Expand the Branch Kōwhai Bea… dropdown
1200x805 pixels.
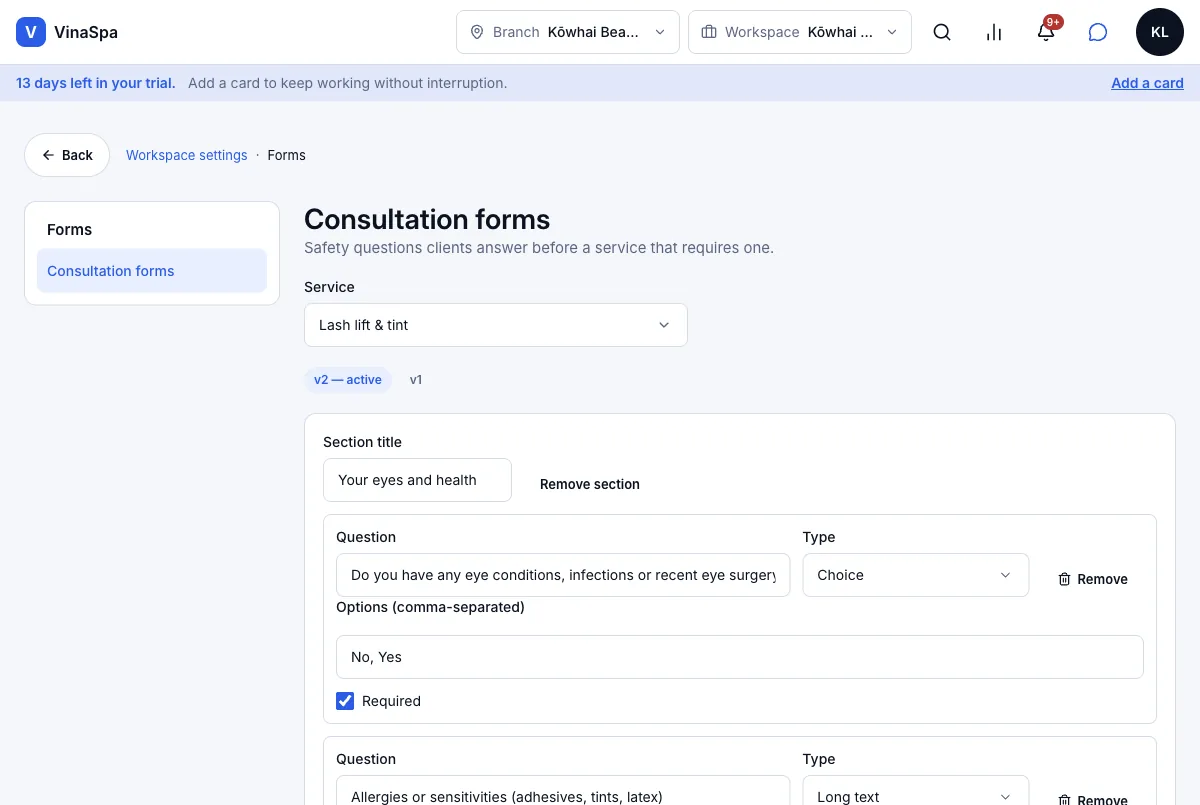pyautogui.click(x=568, y=32)
